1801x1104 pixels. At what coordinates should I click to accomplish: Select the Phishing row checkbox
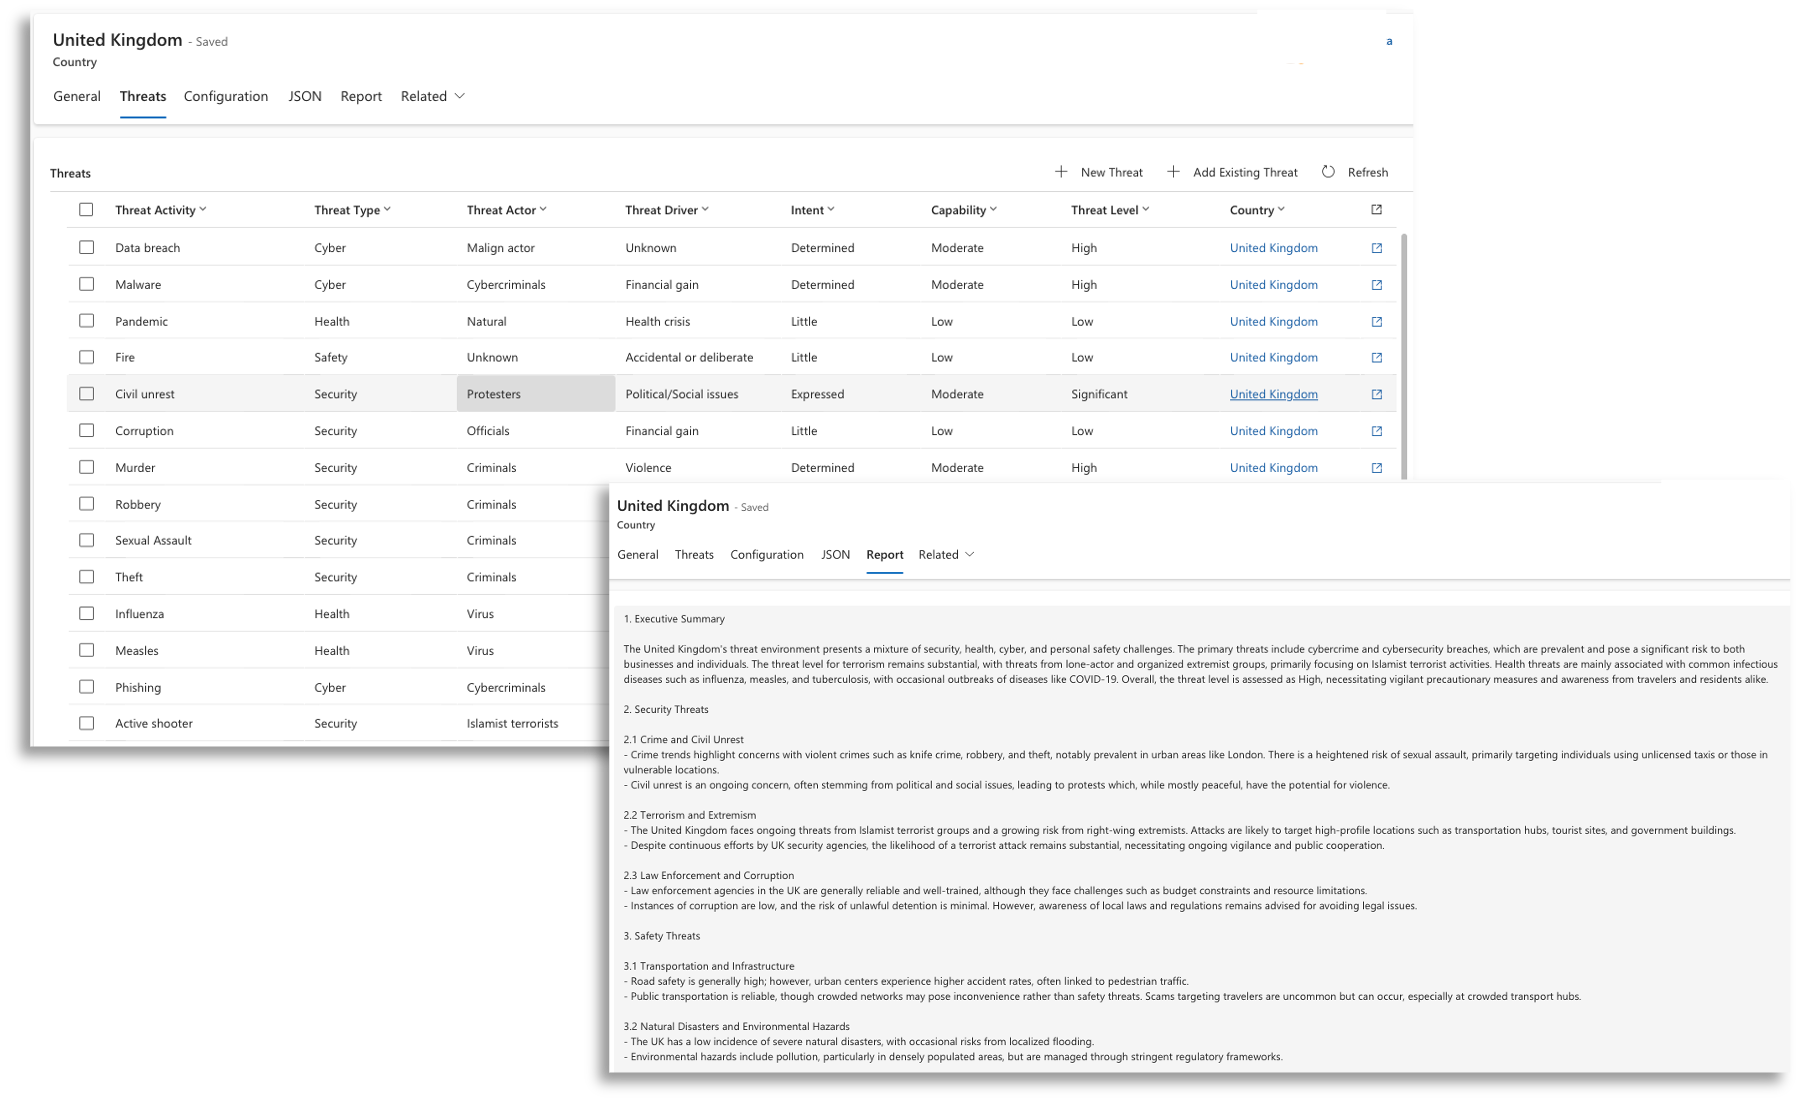point(86,687)
